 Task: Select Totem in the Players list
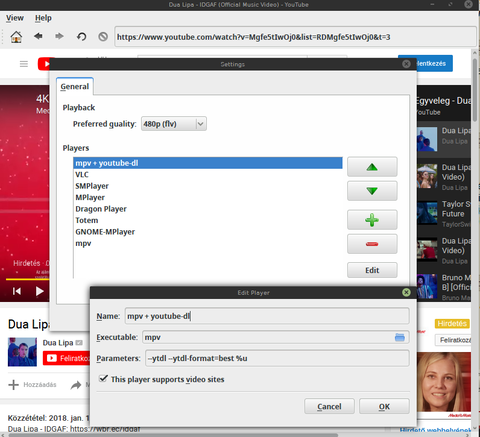[208, 220]
